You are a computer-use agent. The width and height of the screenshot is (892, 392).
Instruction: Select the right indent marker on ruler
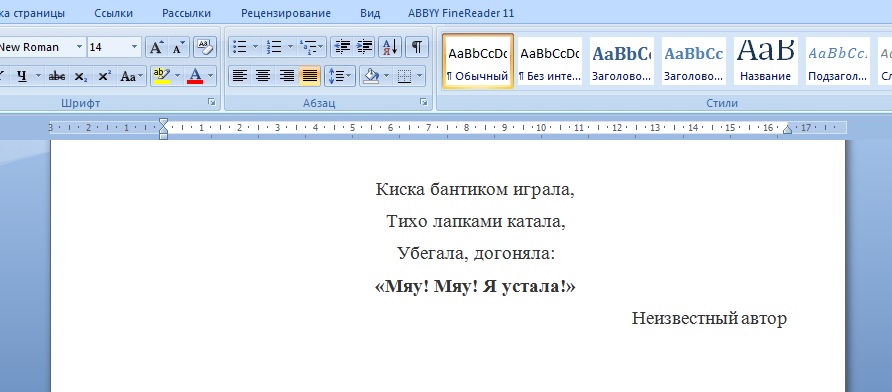click(787, 130)
